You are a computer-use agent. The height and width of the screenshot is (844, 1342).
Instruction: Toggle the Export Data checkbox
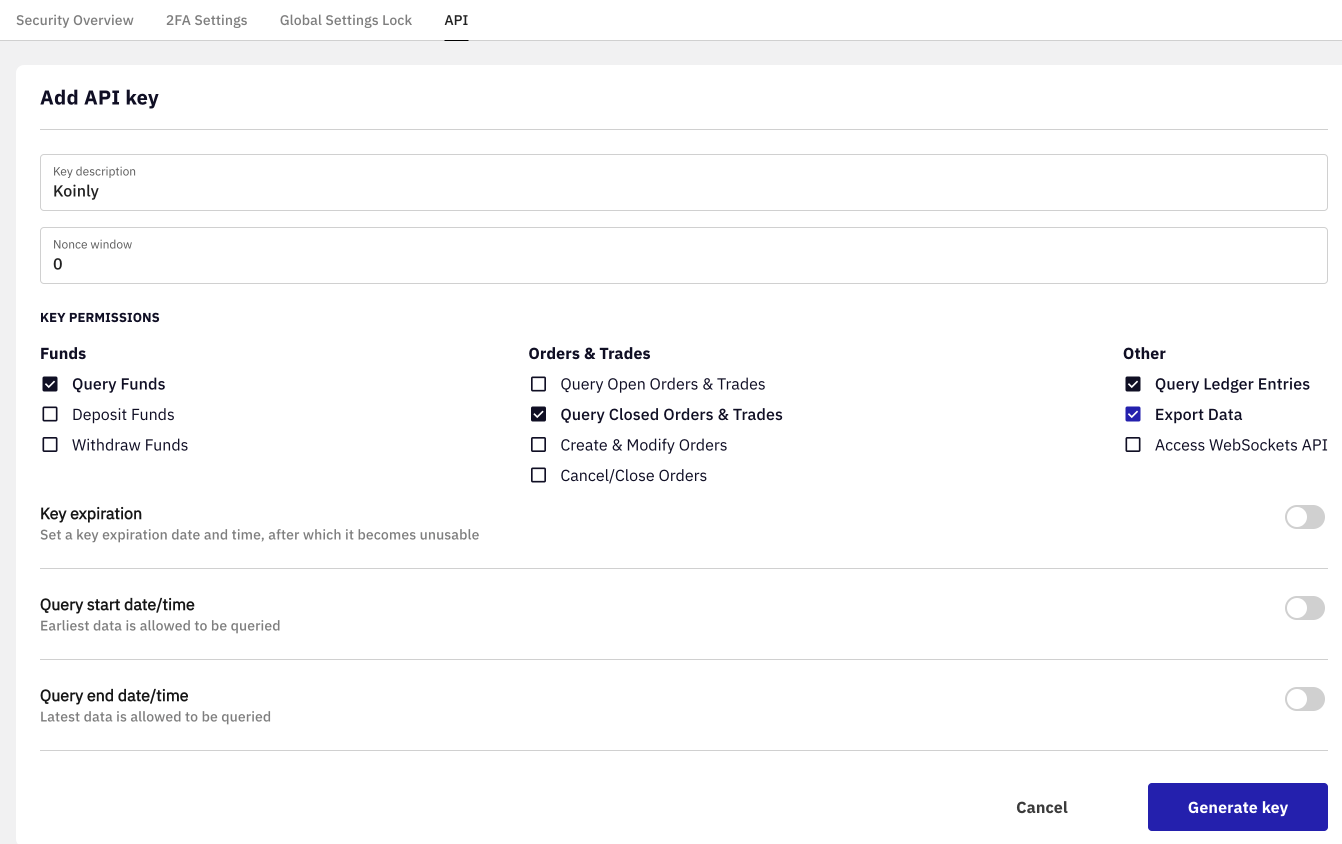[1133, 414]
